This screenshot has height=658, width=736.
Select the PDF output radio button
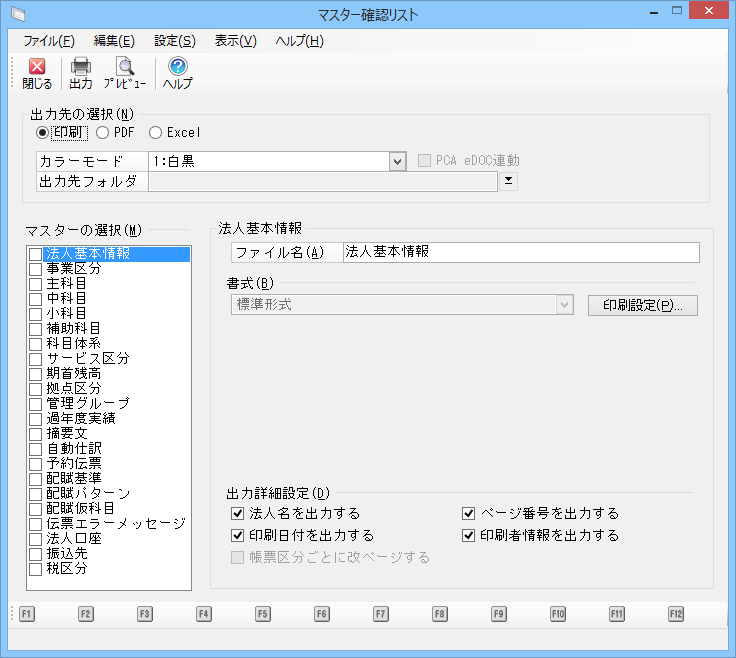pyautogui.click(x=103, y=132)
